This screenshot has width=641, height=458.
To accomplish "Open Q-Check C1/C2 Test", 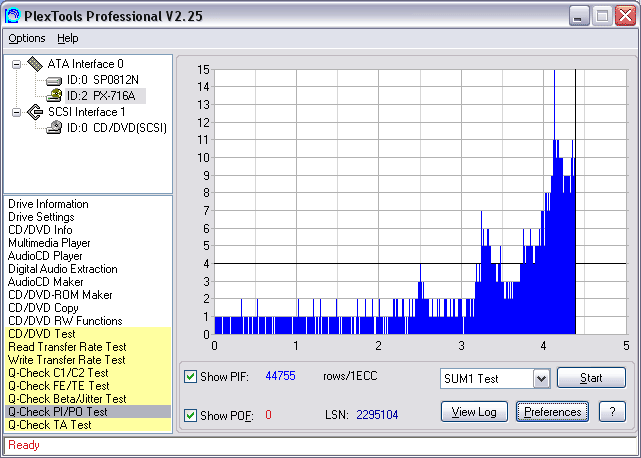I will click(58, 373).
